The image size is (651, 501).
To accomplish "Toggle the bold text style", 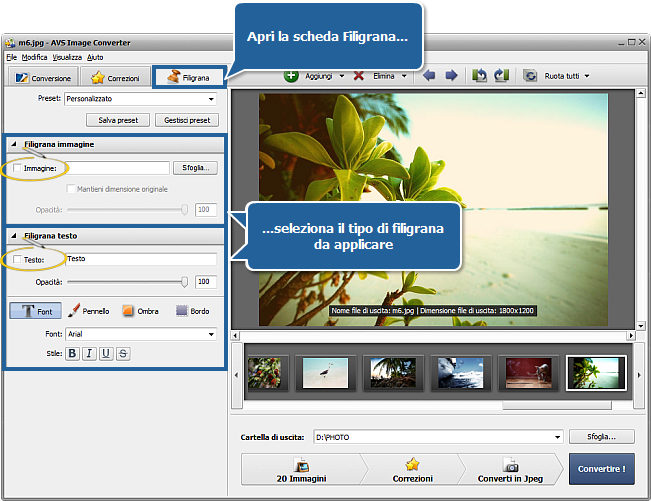I will point(73,353).
